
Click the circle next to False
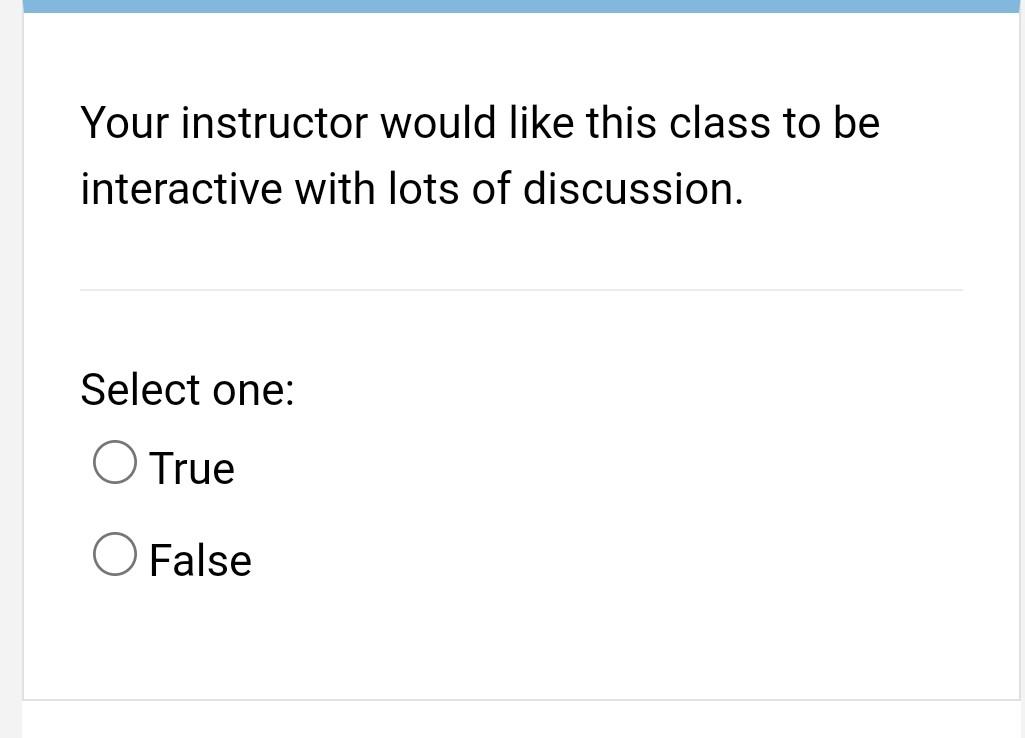point(115,554)
